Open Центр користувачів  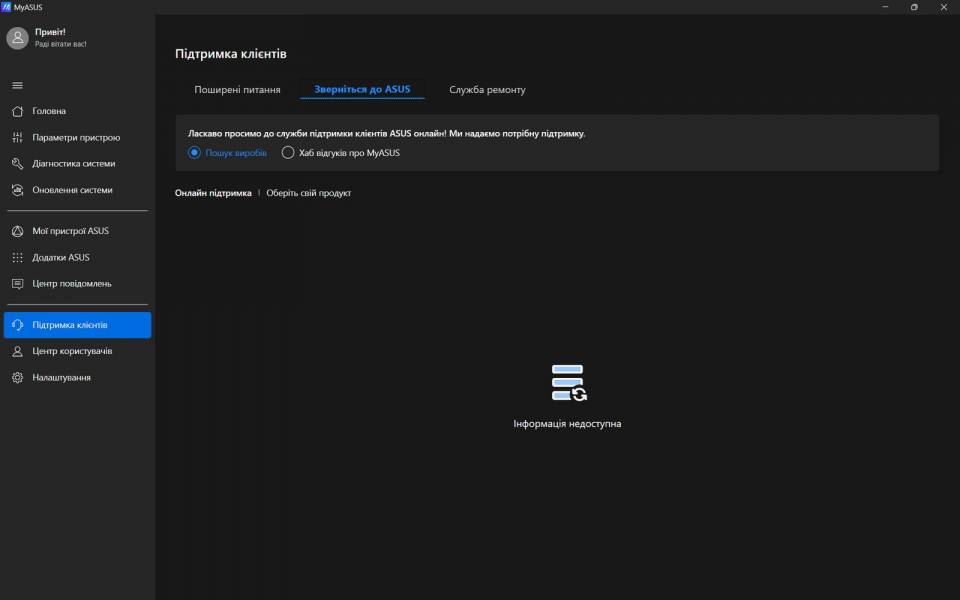77,351
